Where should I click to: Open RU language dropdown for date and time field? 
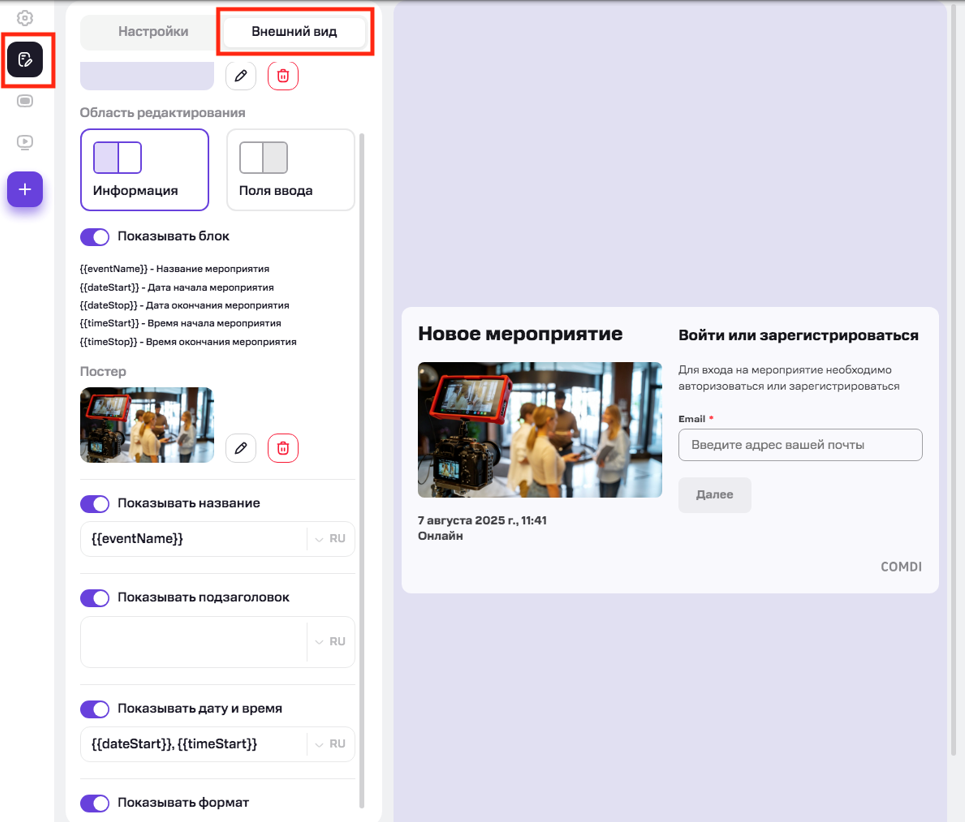[330, 744]
